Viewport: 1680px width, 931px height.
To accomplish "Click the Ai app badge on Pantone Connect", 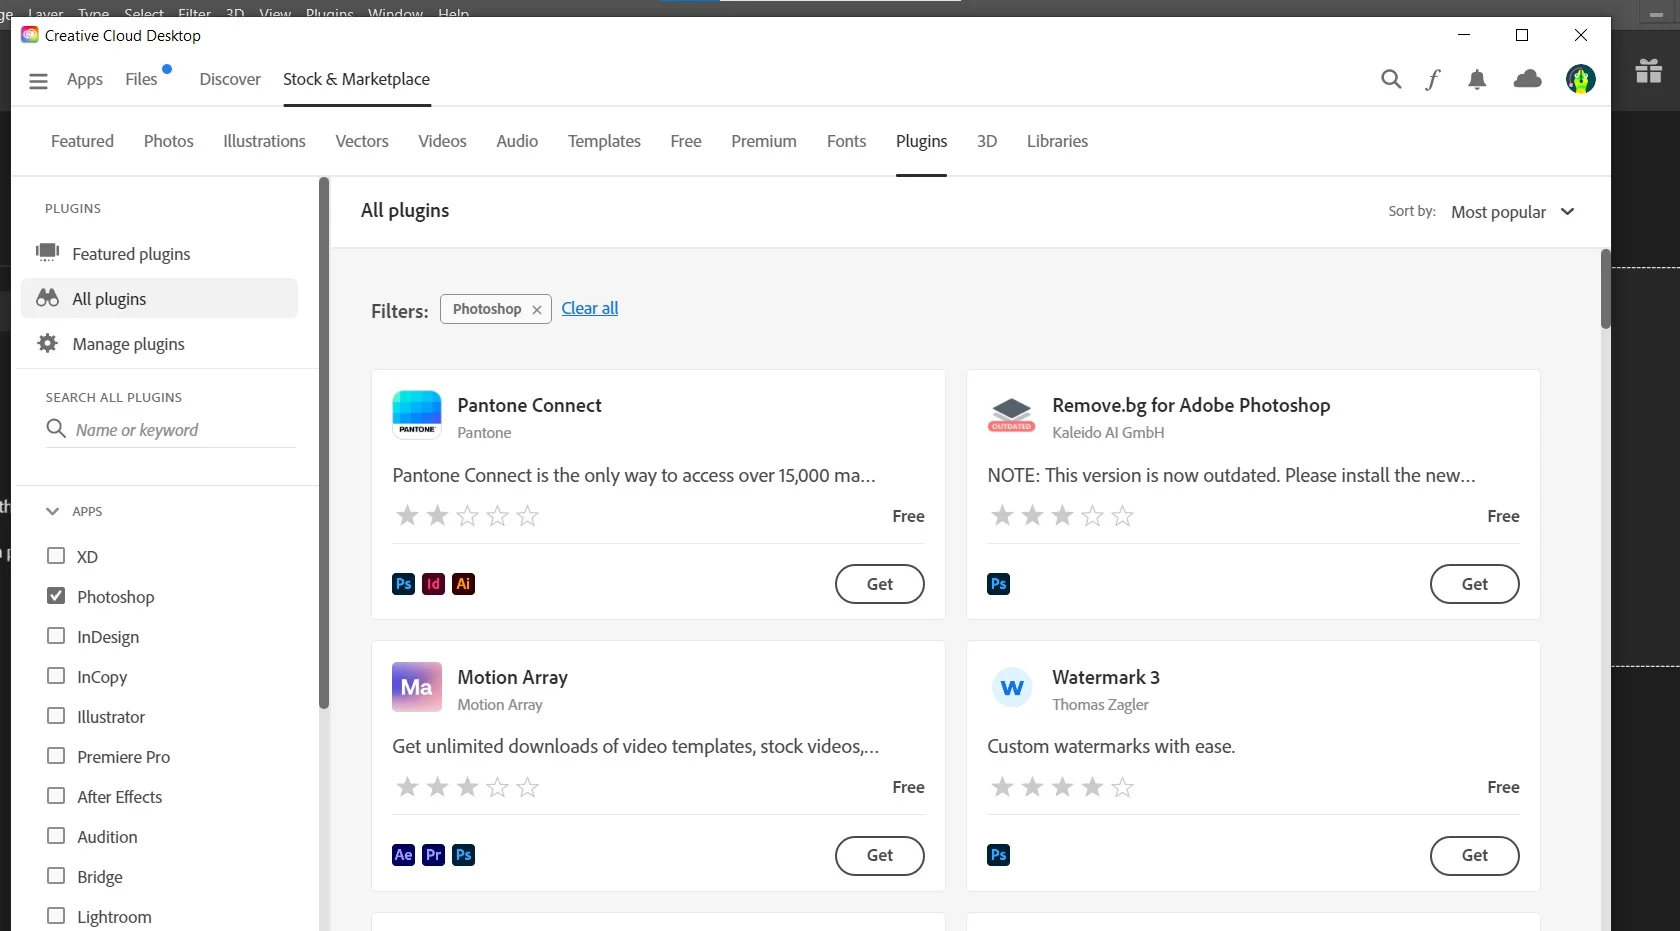I will (x=463, y=584).
